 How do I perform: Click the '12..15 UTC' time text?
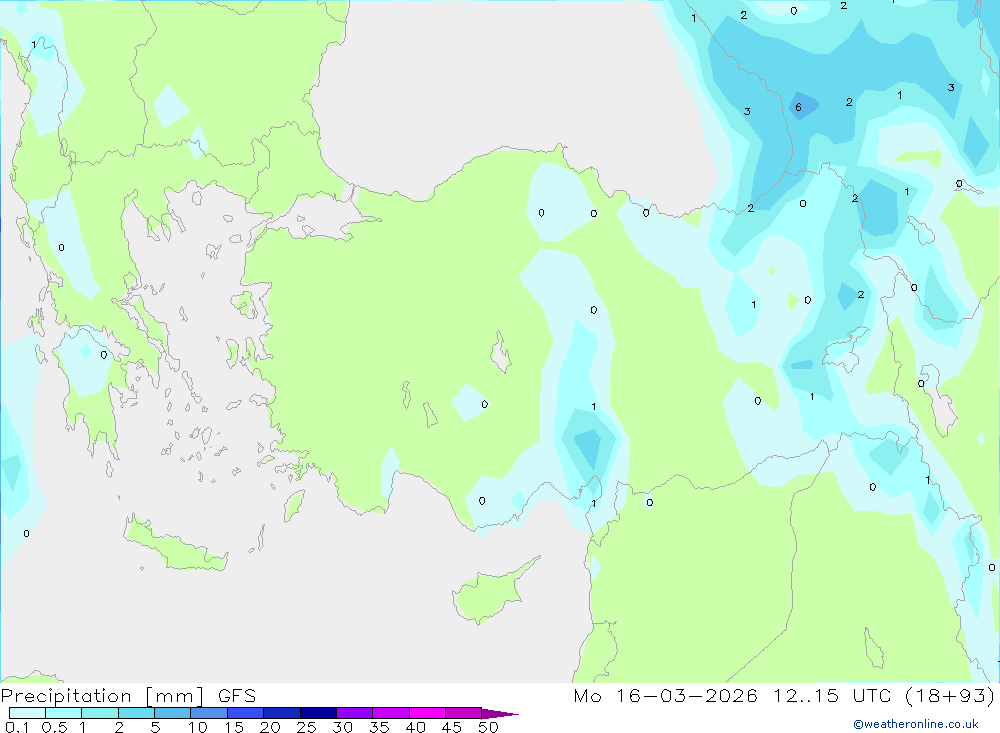coord(832,696)
